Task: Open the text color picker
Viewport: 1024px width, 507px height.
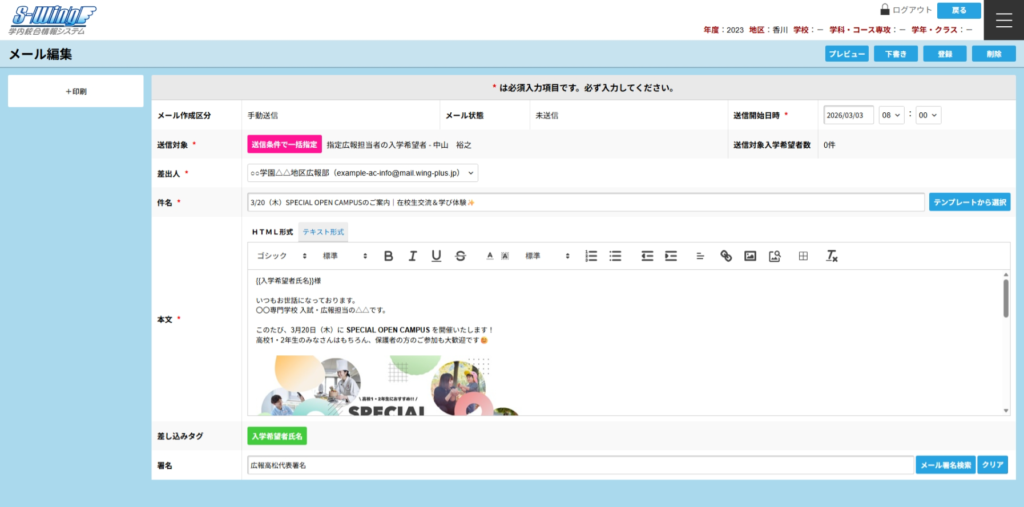Action: pyautogui.click(x=490, y=256)
